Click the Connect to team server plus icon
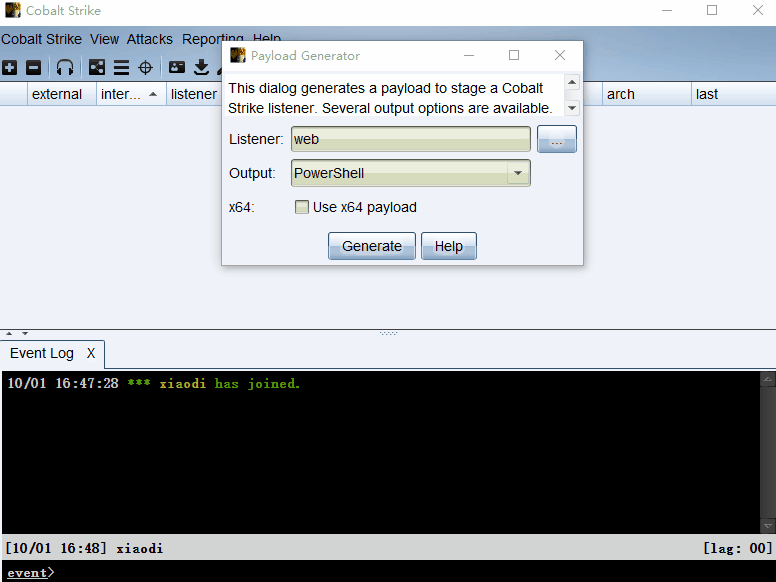This screenshot has width=776, height=582. point(9,67)
